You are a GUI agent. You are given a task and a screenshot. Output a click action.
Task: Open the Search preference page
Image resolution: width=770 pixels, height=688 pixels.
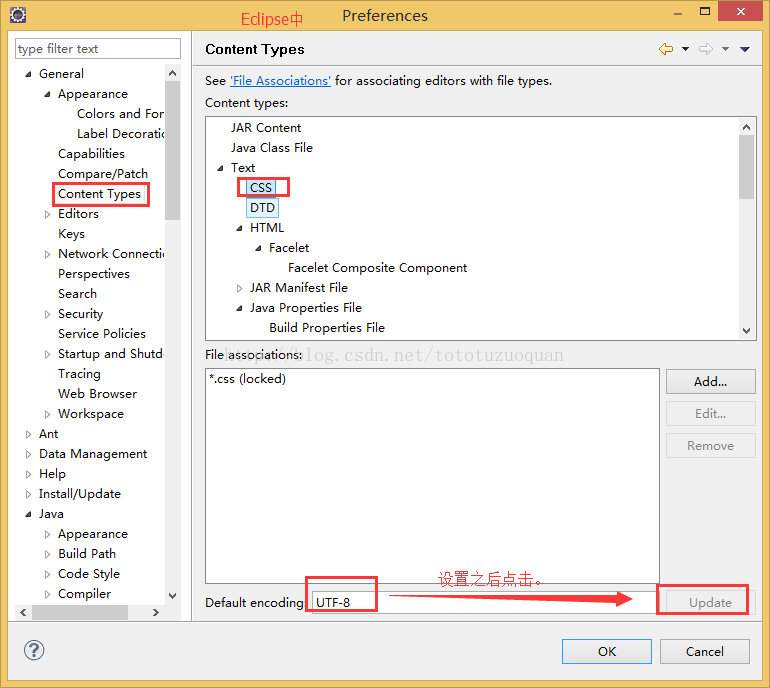[77, 294]
